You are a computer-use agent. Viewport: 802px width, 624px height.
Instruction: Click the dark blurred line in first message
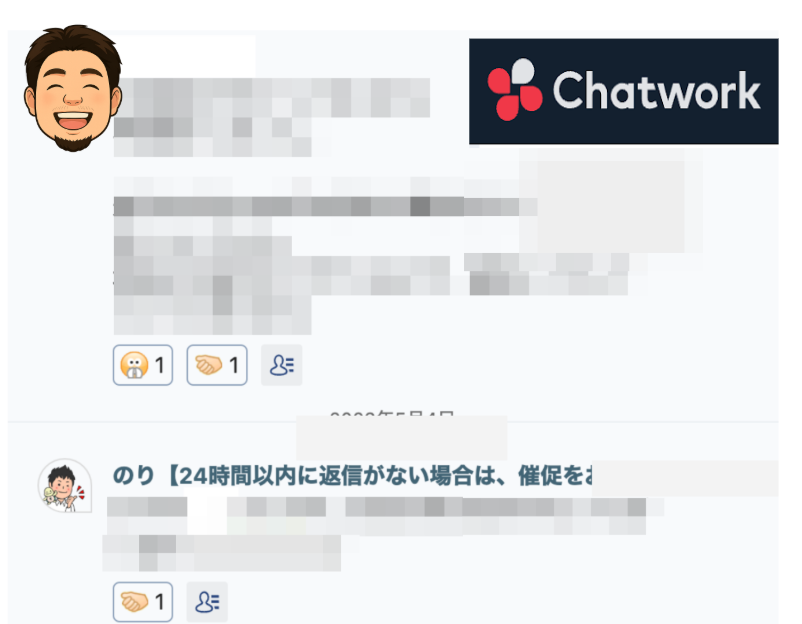325,207
